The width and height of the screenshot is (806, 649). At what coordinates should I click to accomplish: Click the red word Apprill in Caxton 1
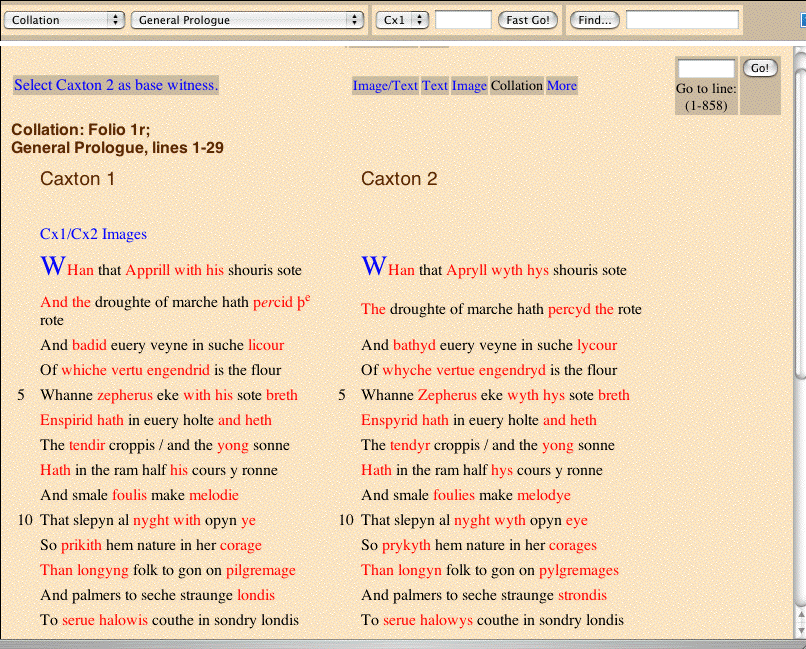pyautogui.click(x=148, y=270)
